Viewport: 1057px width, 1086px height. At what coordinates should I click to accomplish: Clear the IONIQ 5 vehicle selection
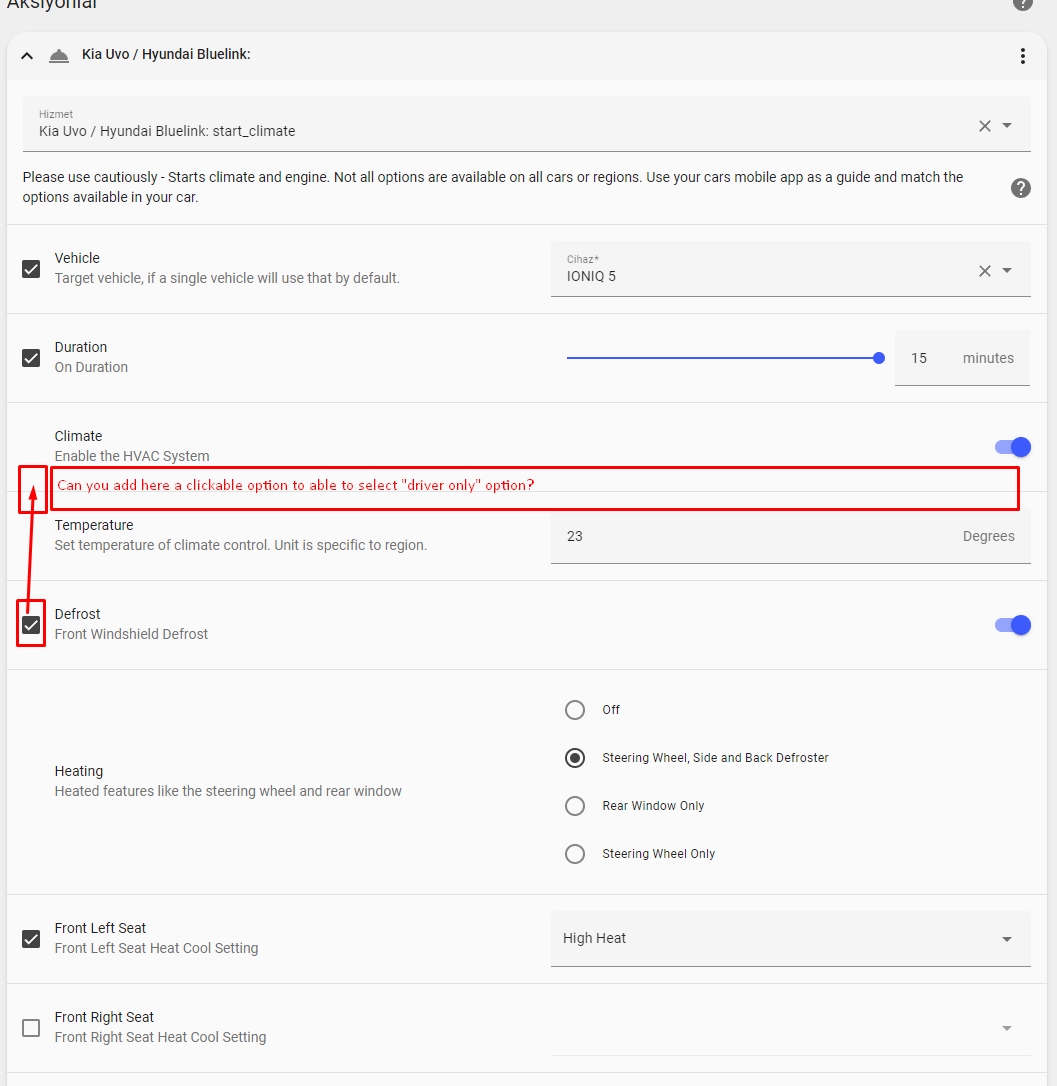(984, 270)
